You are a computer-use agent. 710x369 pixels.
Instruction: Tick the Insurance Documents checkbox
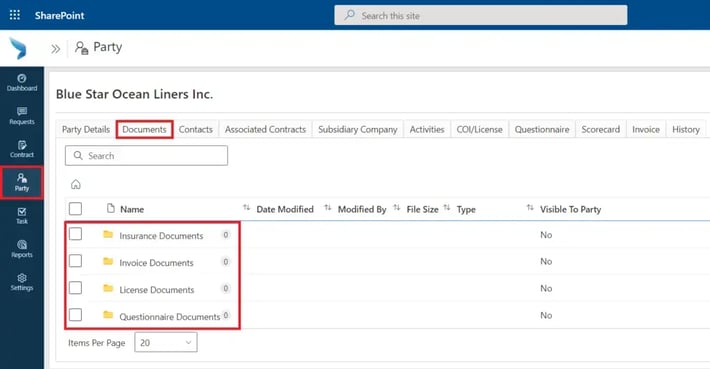click(x=76, y=234)
